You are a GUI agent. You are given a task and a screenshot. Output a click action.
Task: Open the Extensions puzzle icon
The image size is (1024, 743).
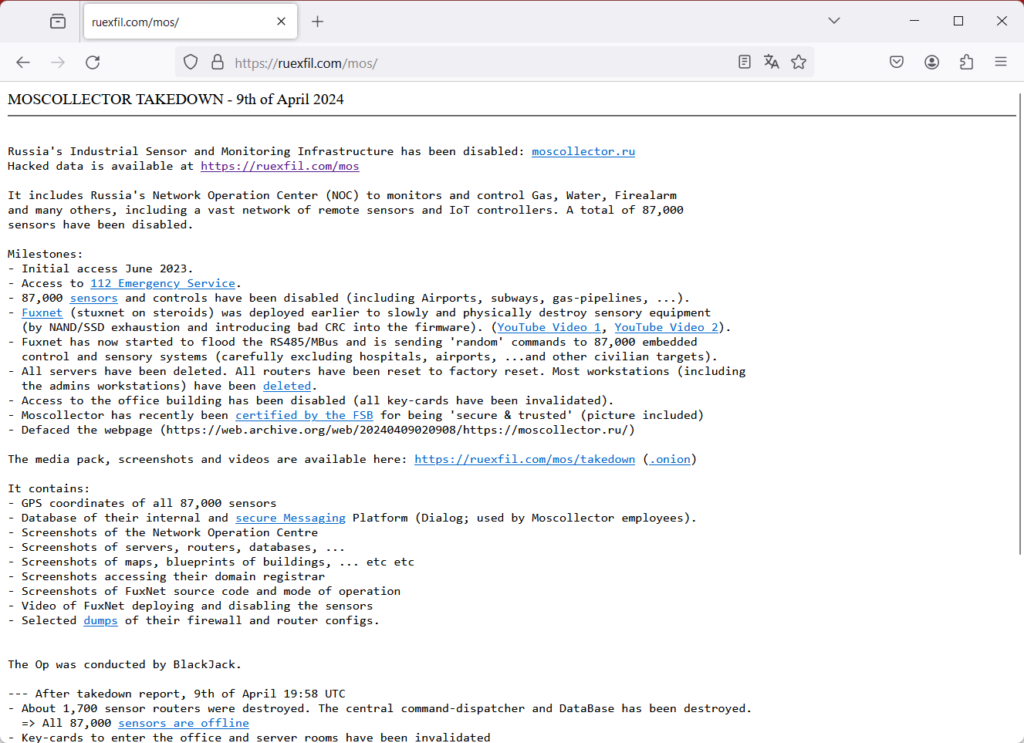(x=966, y=62)
